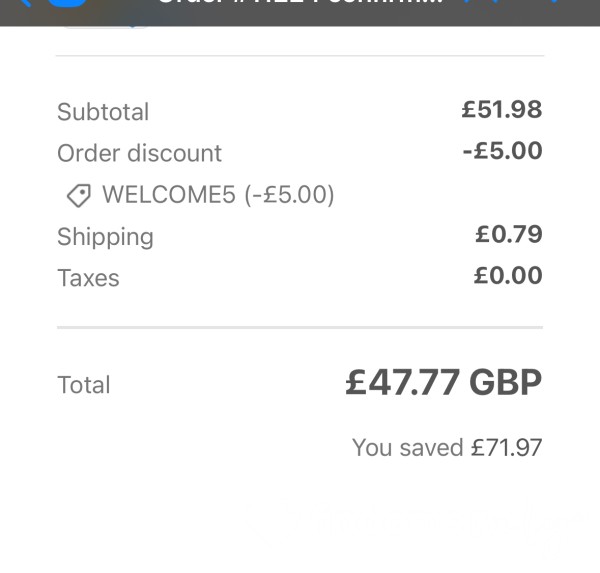600x573 pixels.
Task: Tap the second blue arrow in header
Action: (495, 2)
